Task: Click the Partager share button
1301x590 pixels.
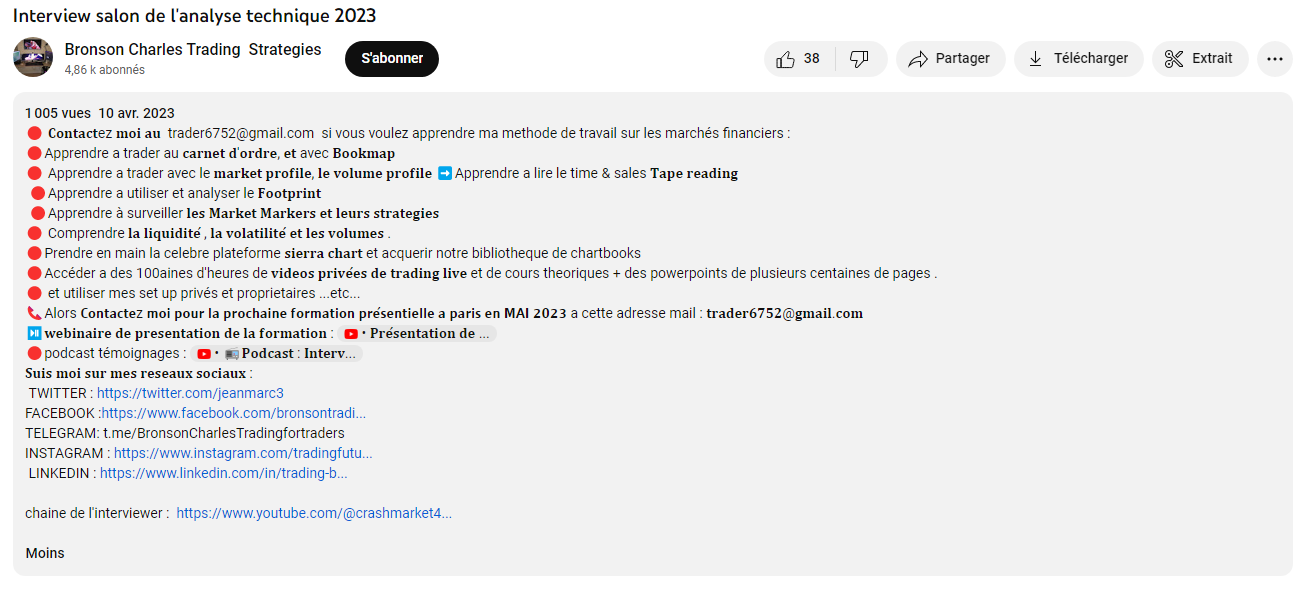Action: pos(949,59)
